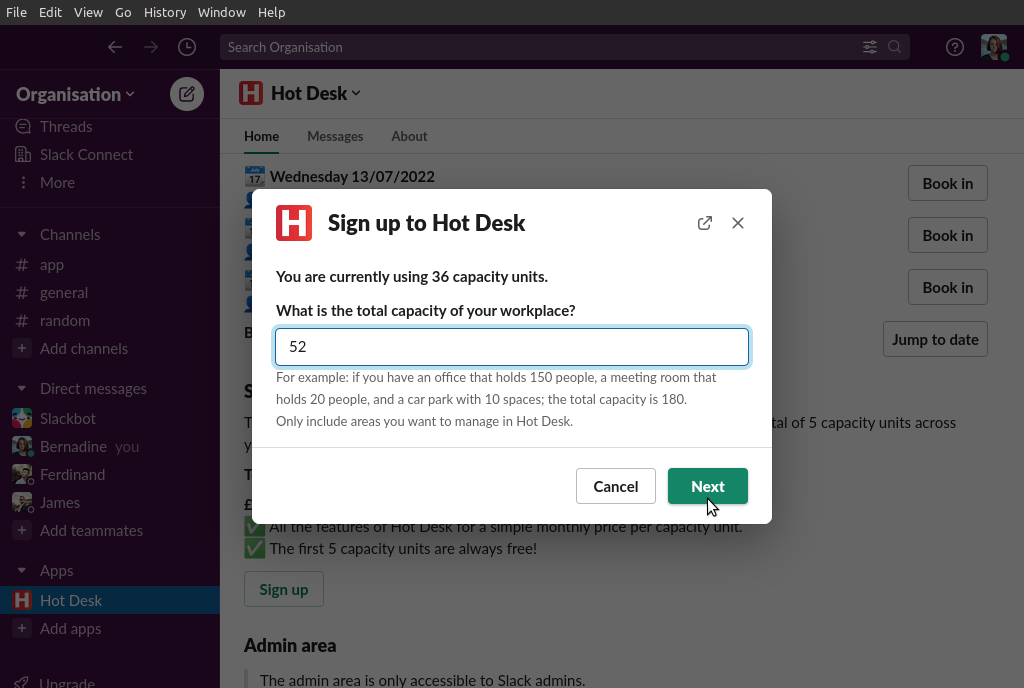
Task: Click Add apps
Action: pos(71,629)
